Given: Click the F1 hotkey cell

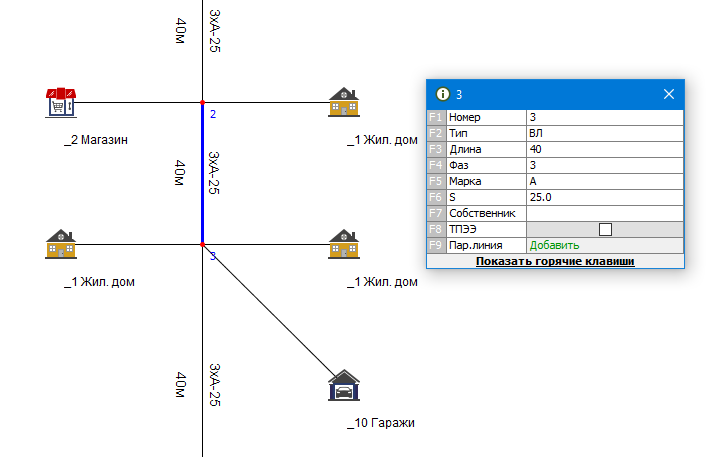Looking at the screenshot, I should (436, 117).
